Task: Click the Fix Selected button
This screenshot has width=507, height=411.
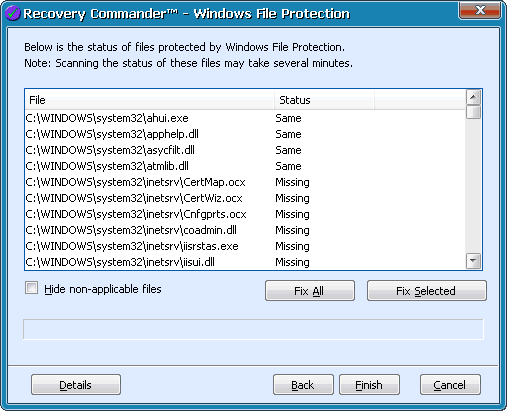Action: [x=427, y=291]
